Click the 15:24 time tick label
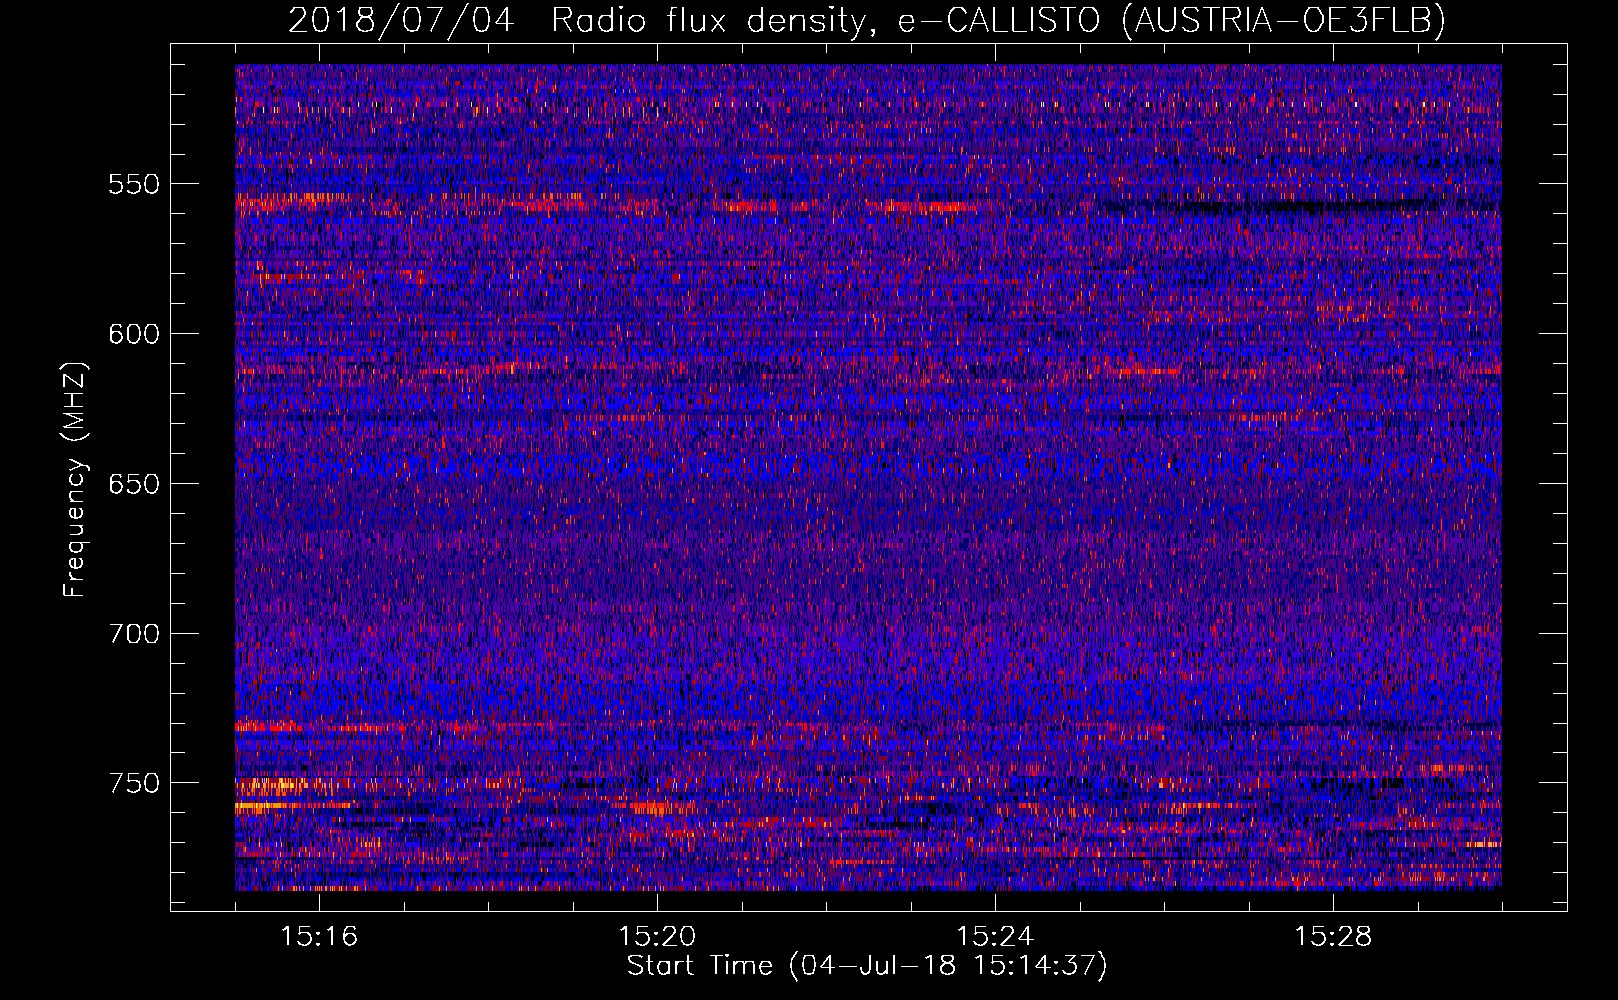This screenshot has width=1618, height=1000. pos(995,937)
